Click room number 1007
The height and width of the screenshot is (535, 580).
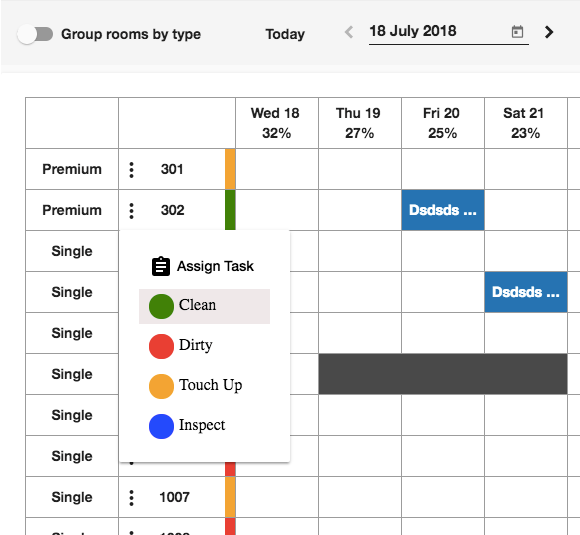pyautogui.click(x=174, y=497)
